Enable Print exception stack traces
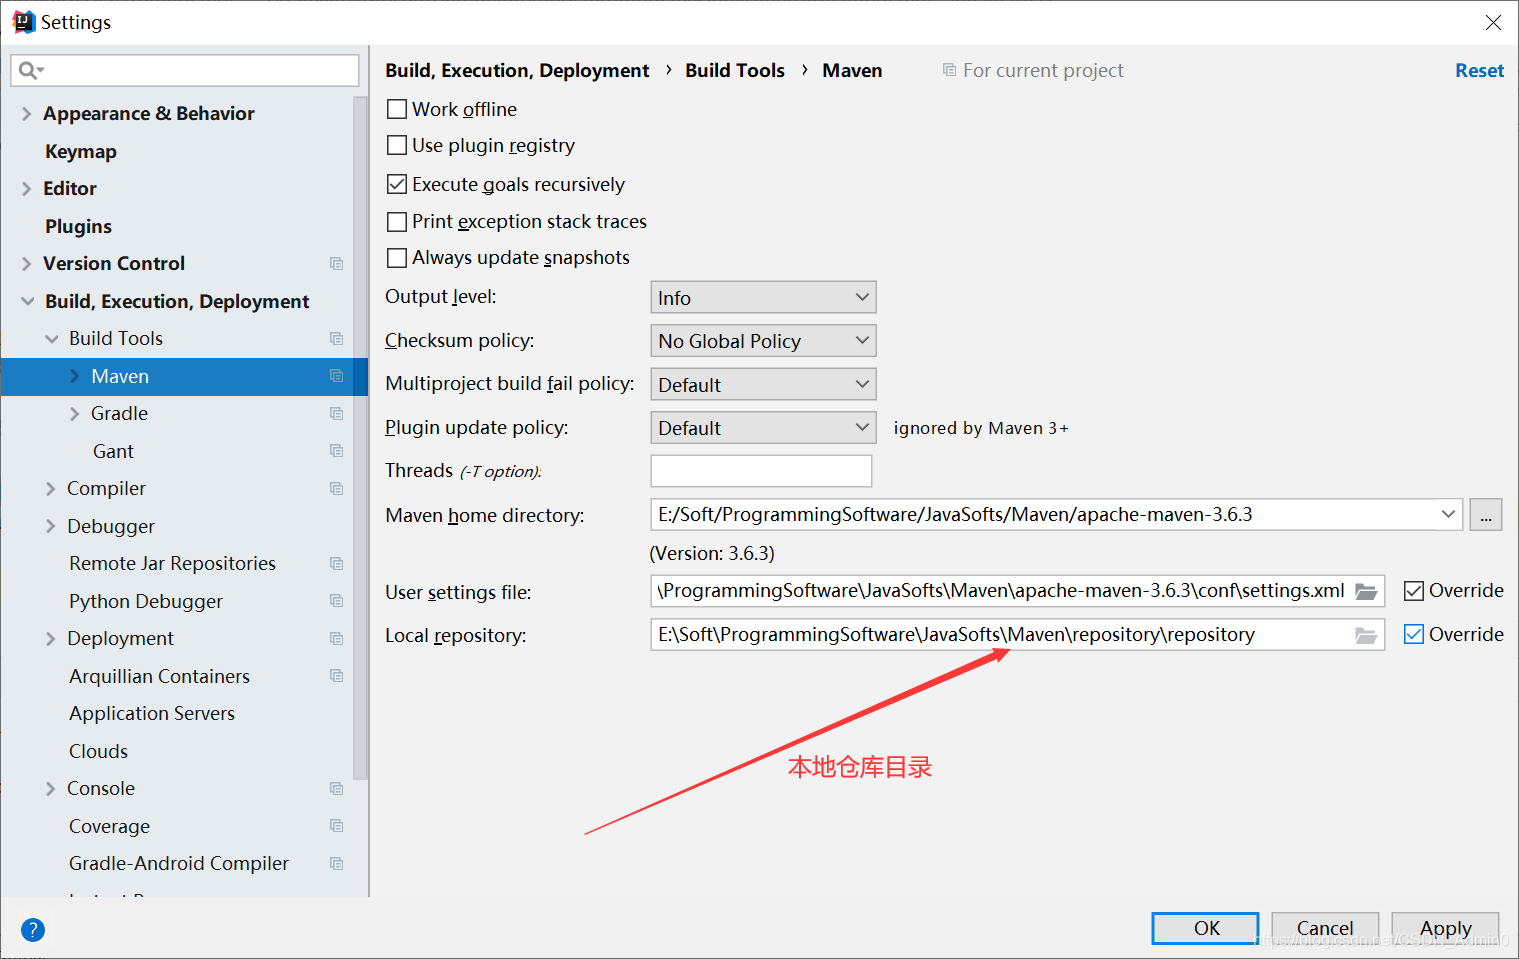The image size is (1519, 959). (x=397, y=221)
